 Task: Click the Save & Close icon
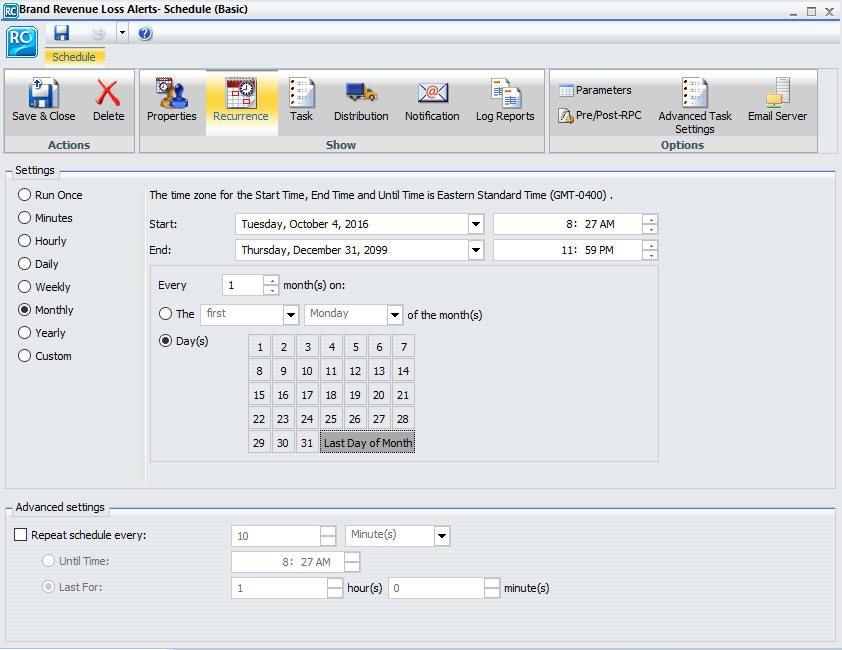[x=42, y=100]
